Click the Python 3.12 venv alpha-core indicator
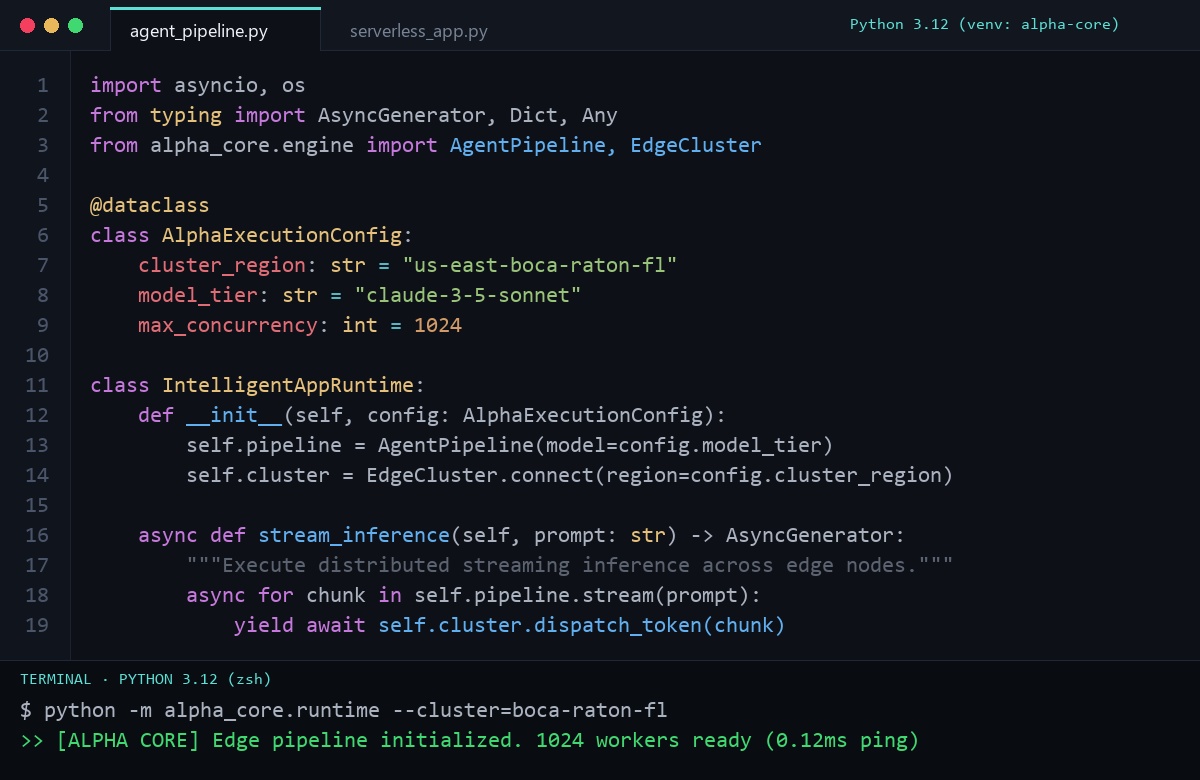Viewport: 1200px width, 780px height. point(984,24)
